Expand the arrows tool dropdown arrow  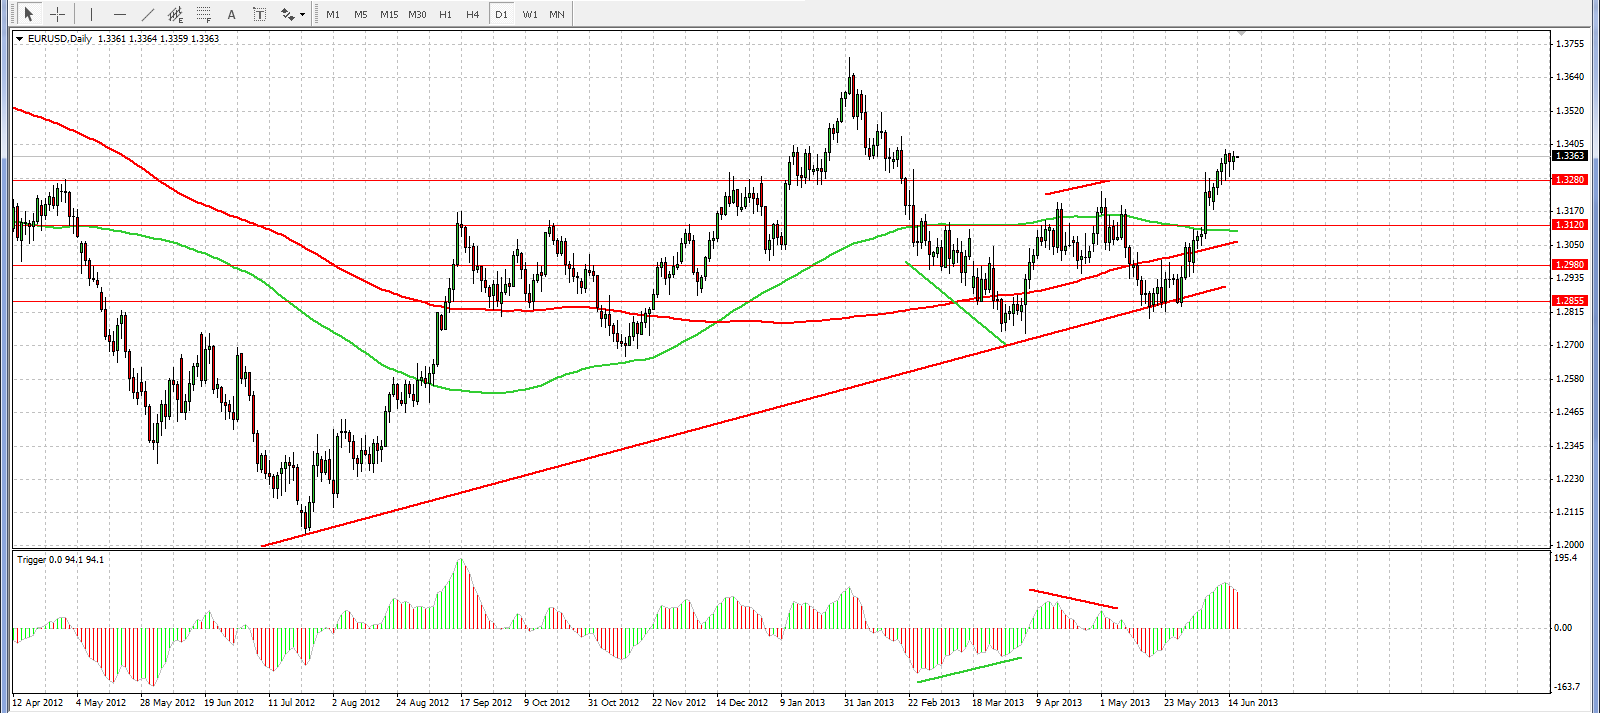(302, 14)
